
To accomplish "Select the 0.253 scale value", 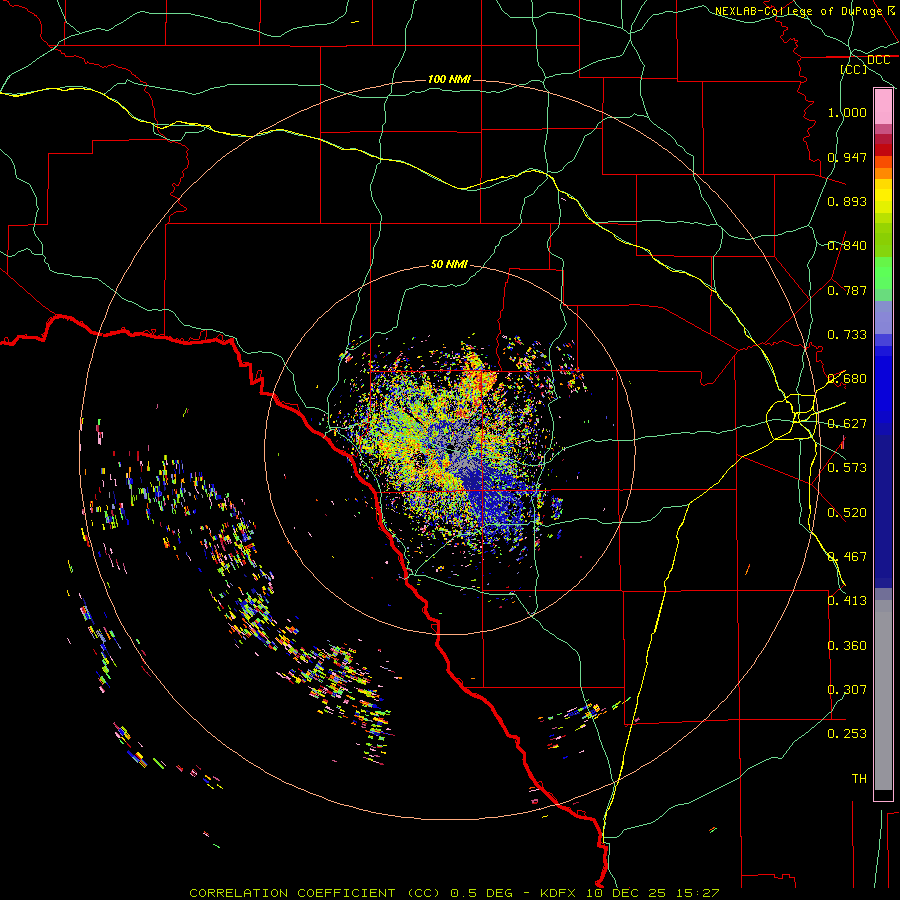I will coord(847,734).
